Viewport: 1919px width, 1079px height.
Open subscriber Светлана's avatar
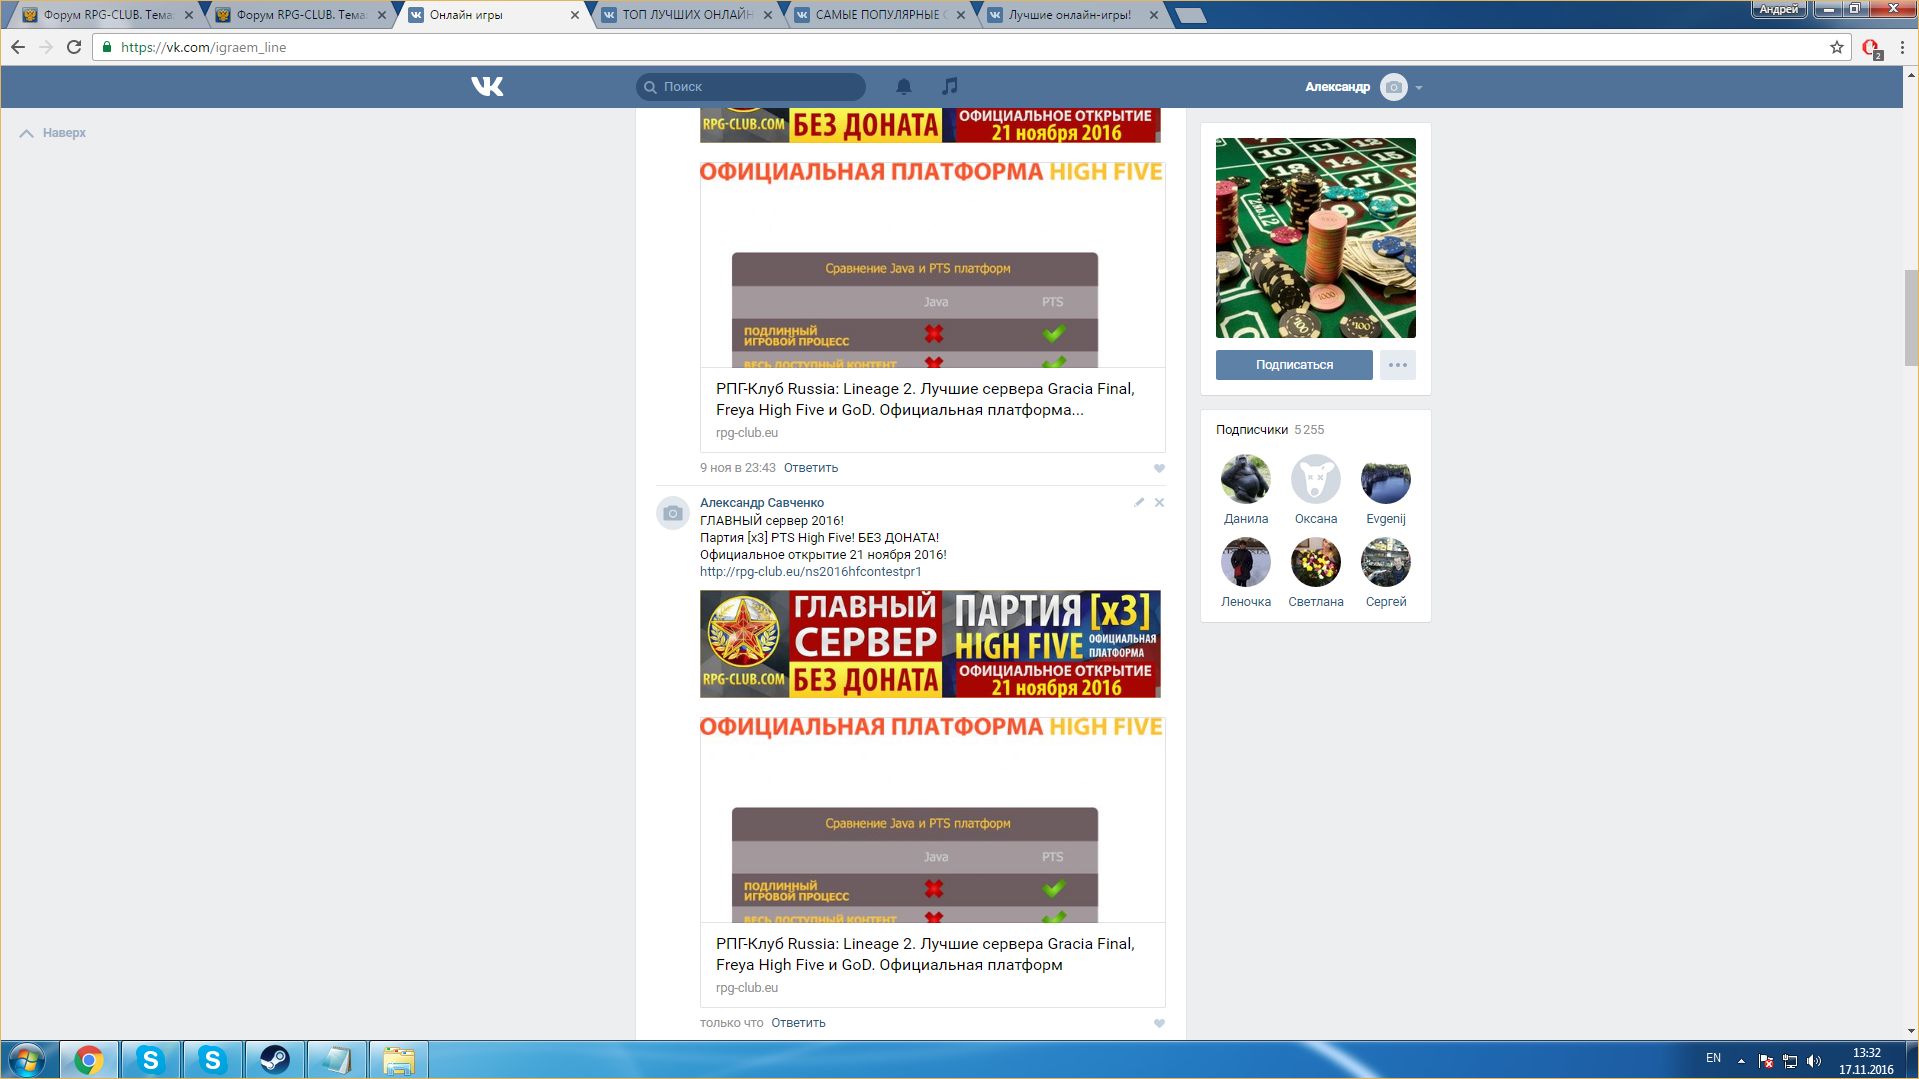point(1316,563)
